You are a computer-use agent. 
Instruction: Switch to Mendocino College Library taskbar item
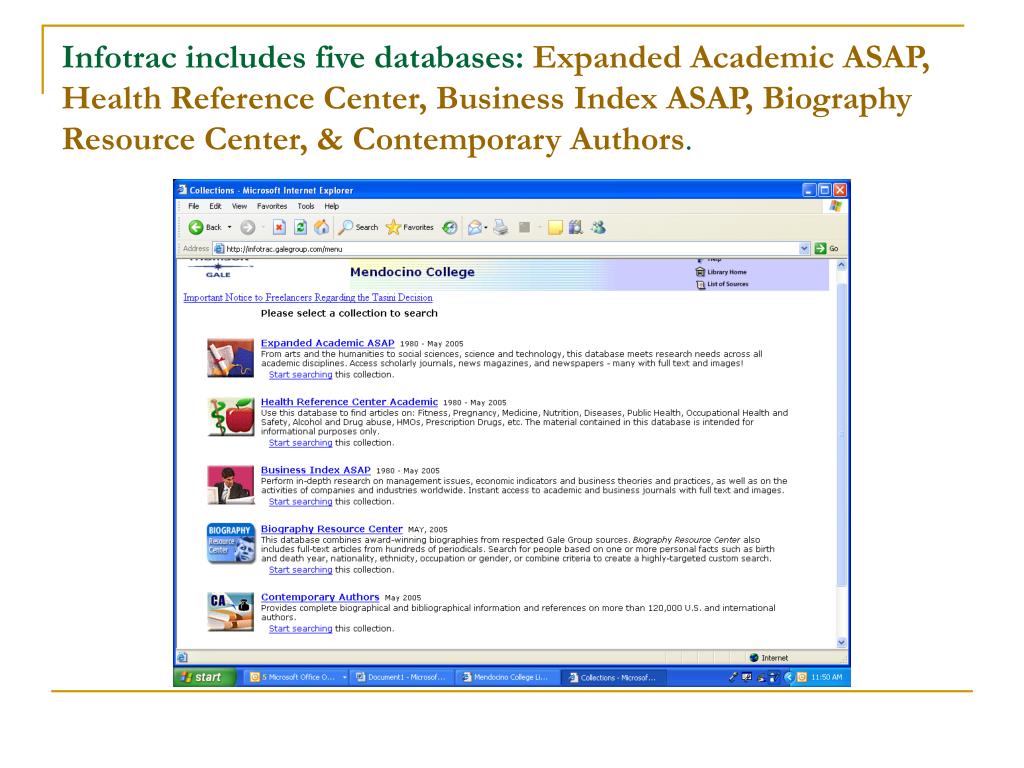click(x=508, y=677)
